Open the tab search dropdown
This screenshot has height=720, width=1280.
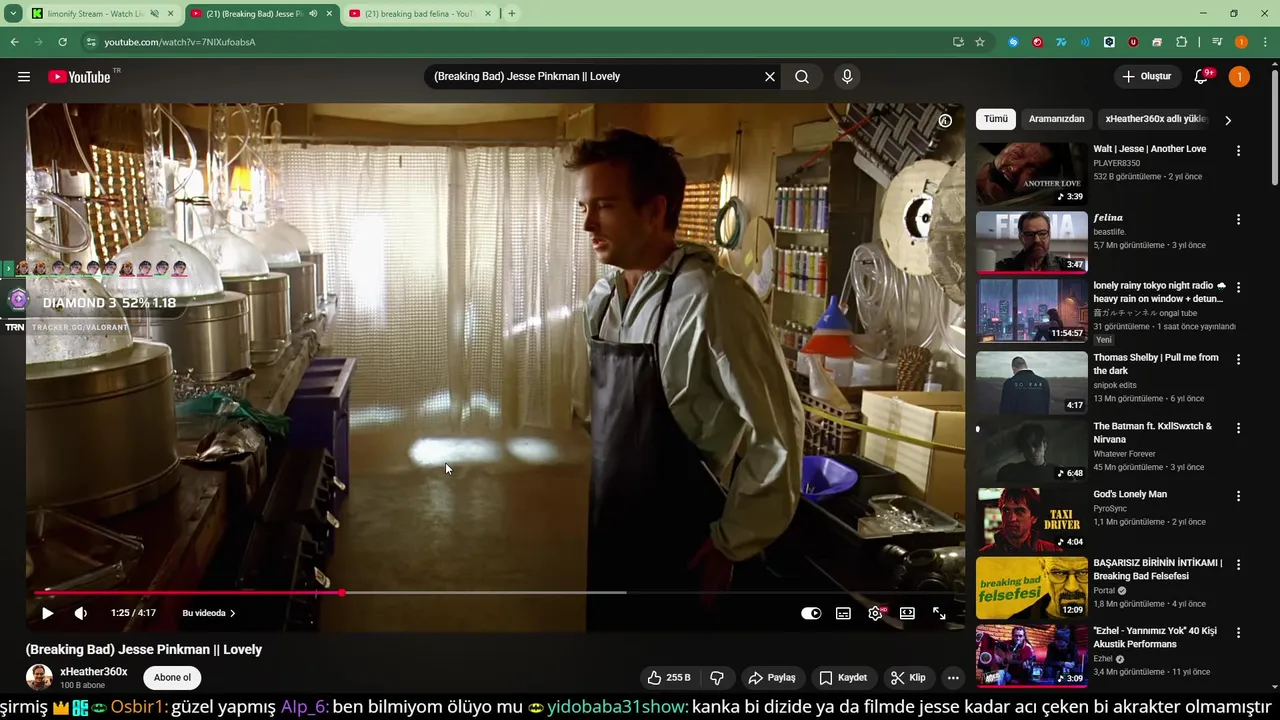[x=13, y=14]
